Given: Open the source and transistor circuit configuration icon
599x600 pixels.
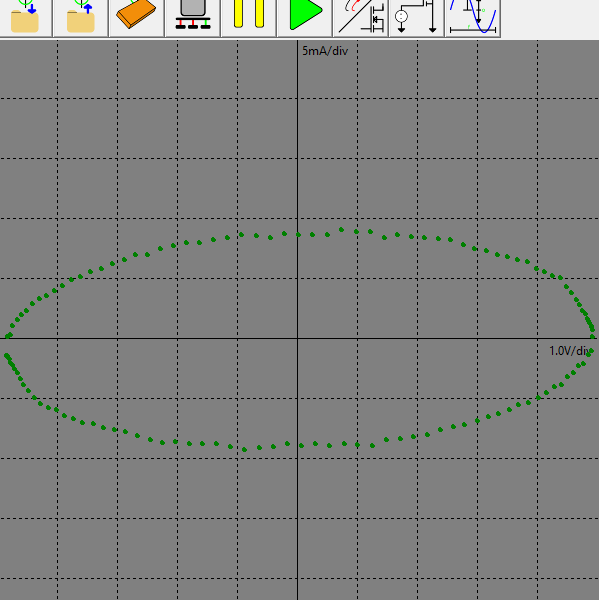Looking at the screenshot, I should (x=416, y=16).
